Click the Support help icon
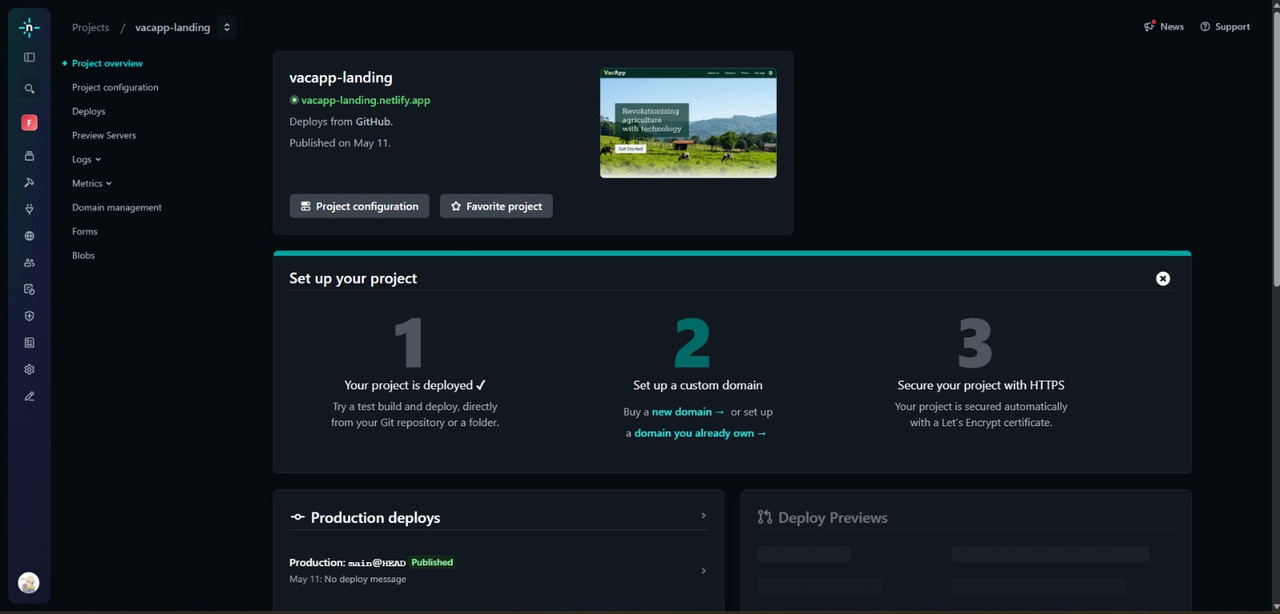This screenshot has width=1280, height=614. (x=1205, y=27)
